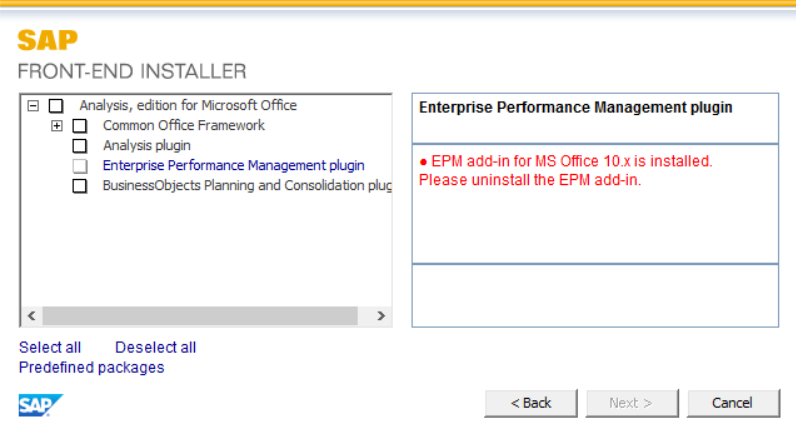This screenshot has width=796, height=433.
Task: Click the Select all link
Action: coord(50,347)
